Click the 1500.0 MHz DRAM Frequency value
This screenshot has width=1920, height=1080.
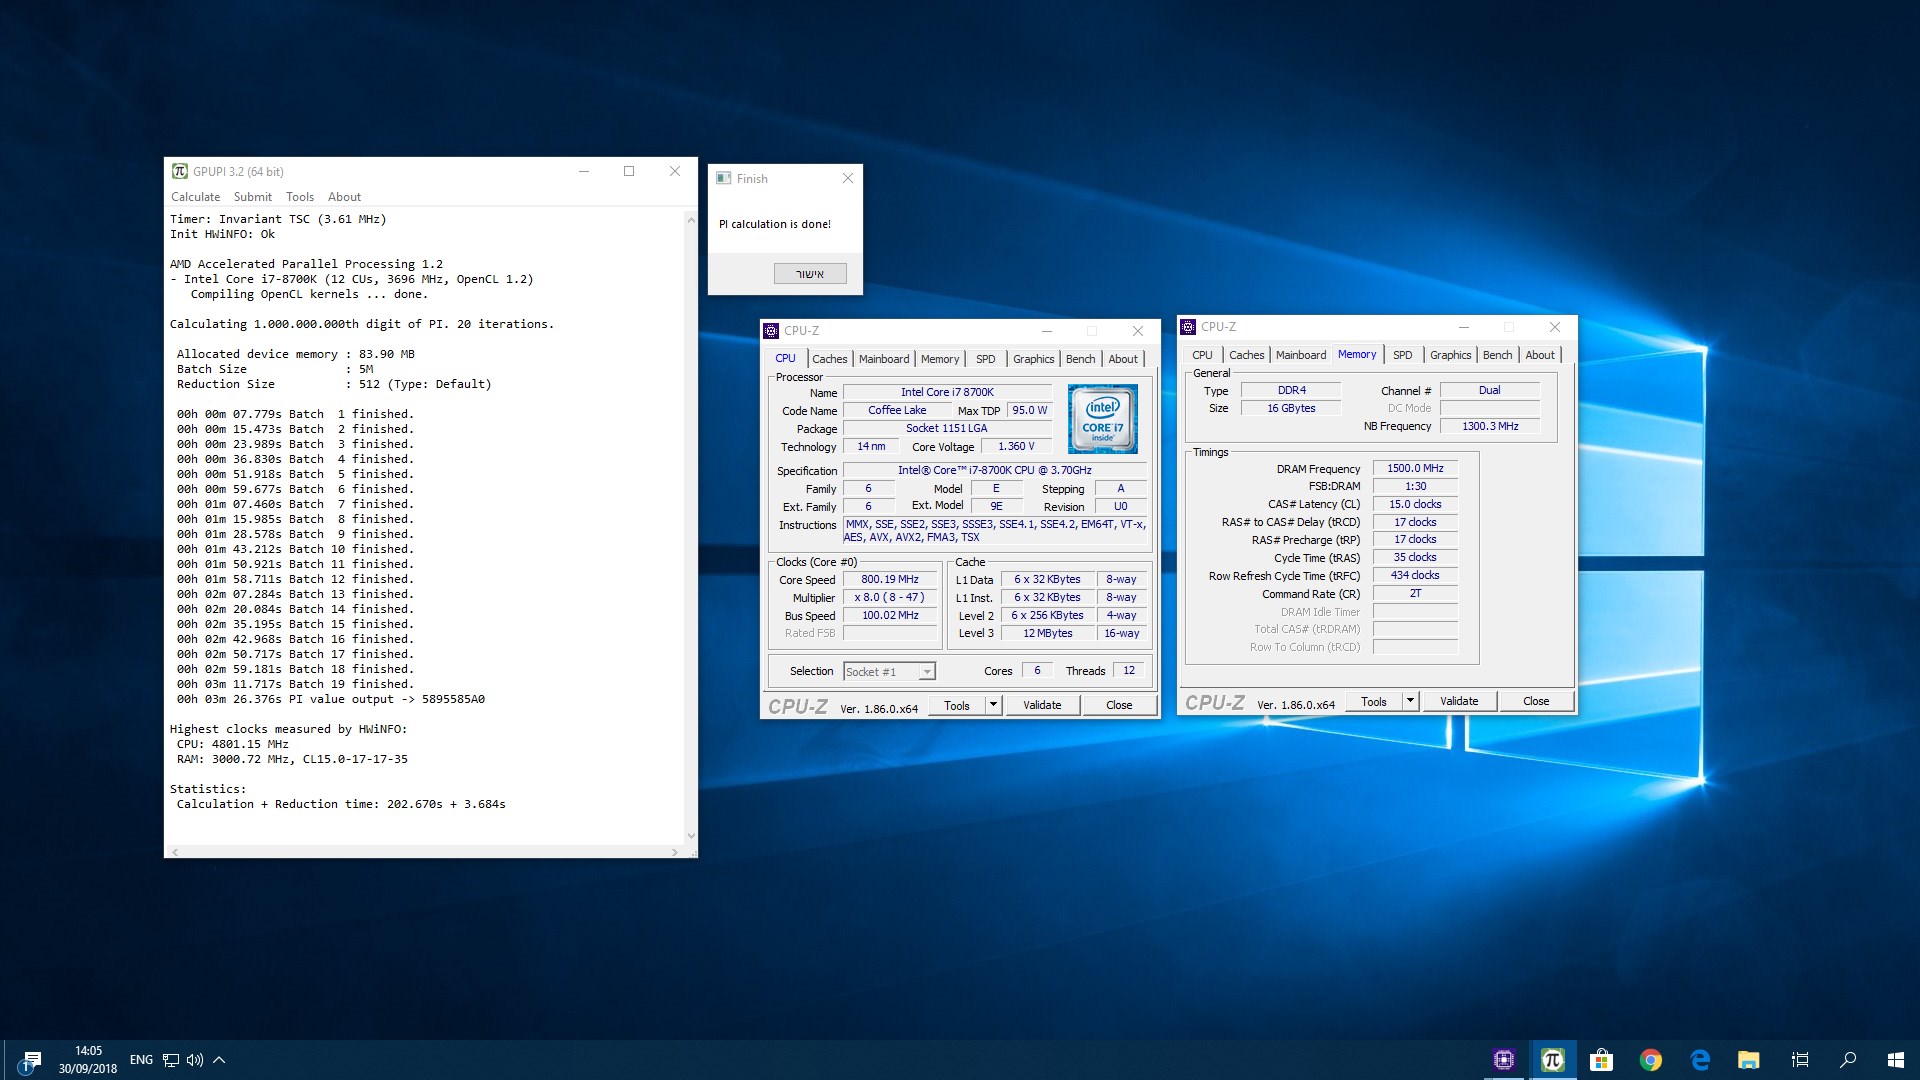click(x=1415, y=468)
